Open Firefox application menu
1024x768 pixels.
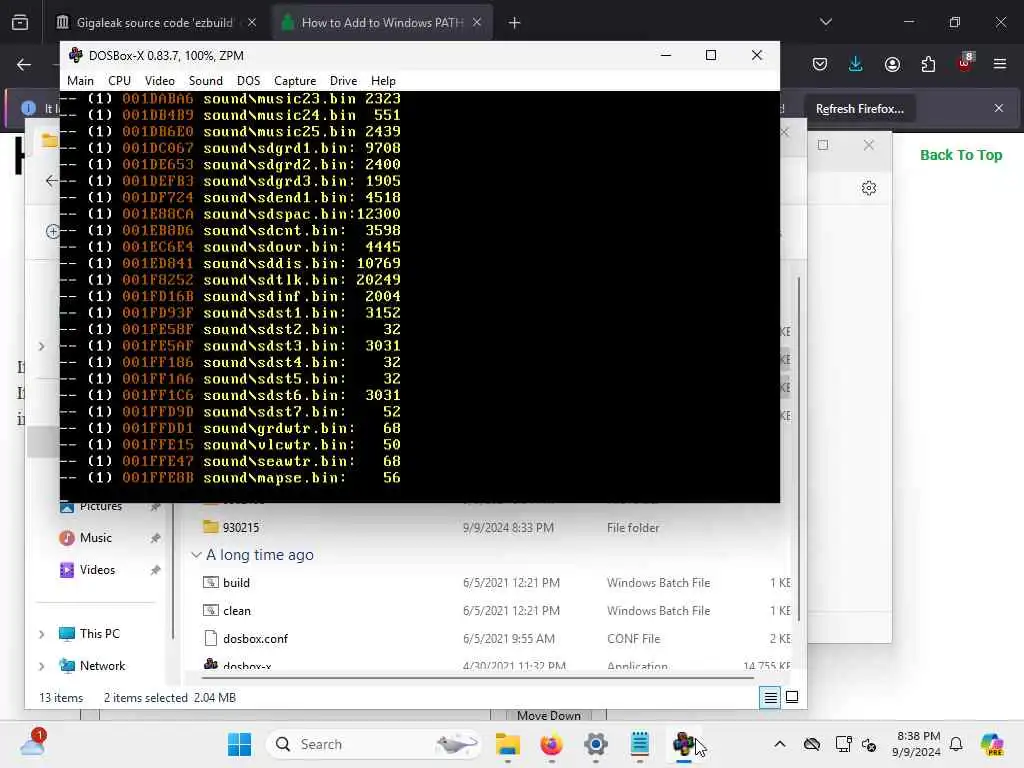pyautogui.click(x=1000, y=64)
